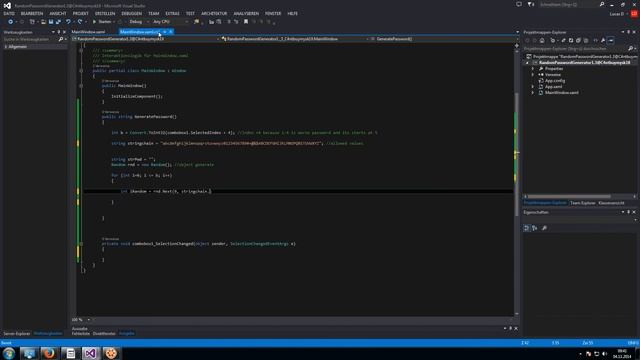Viewport: 640px width, 360px height.
Task: Switch to the Direktfenster tab
Action: point(104,333)
